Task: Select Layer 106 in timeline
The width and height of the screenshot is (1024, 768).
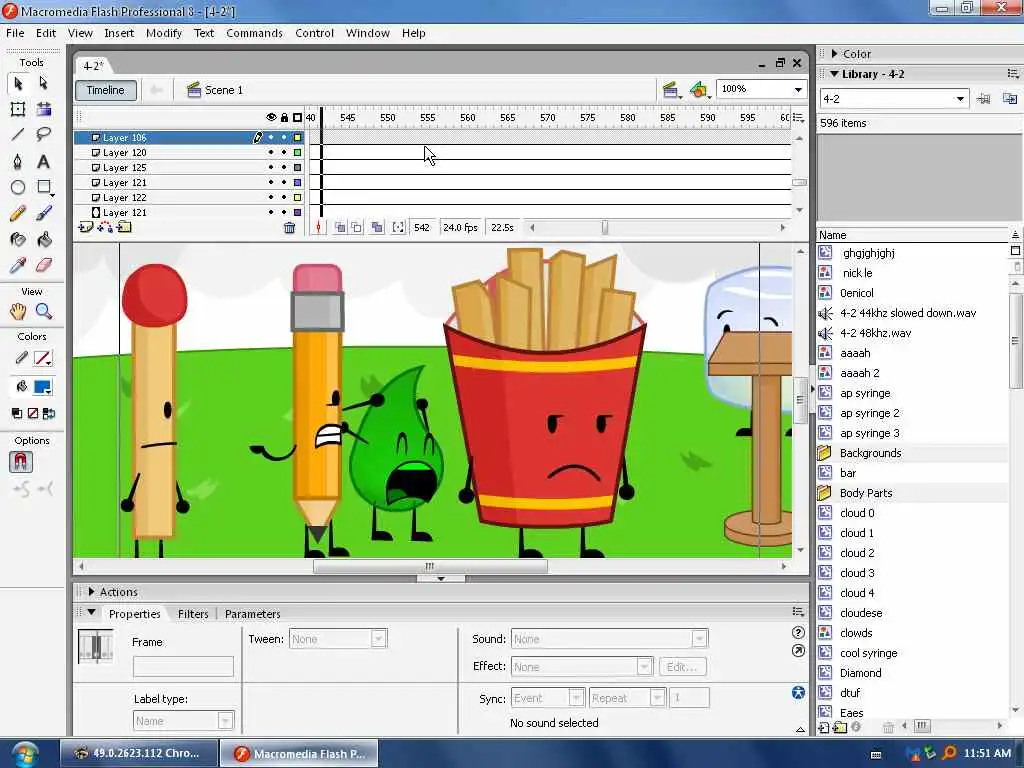Action: click(189, 137)
